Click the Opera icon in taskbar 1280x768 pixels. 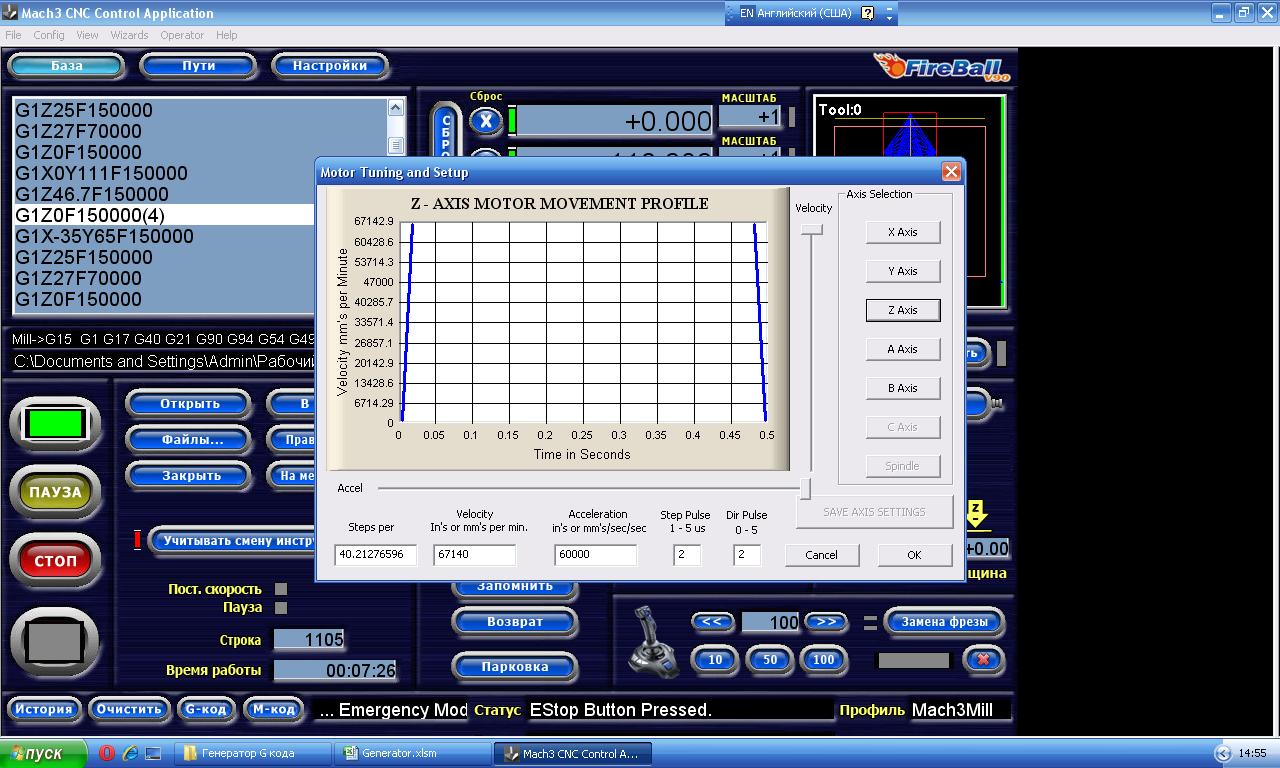click(107, 753)
